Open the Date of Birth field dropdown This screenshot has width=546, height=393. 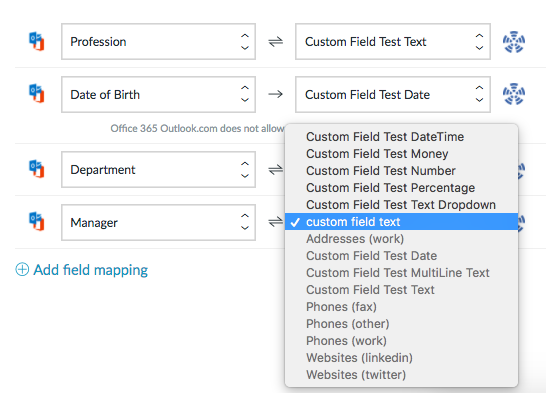(158, 94)
